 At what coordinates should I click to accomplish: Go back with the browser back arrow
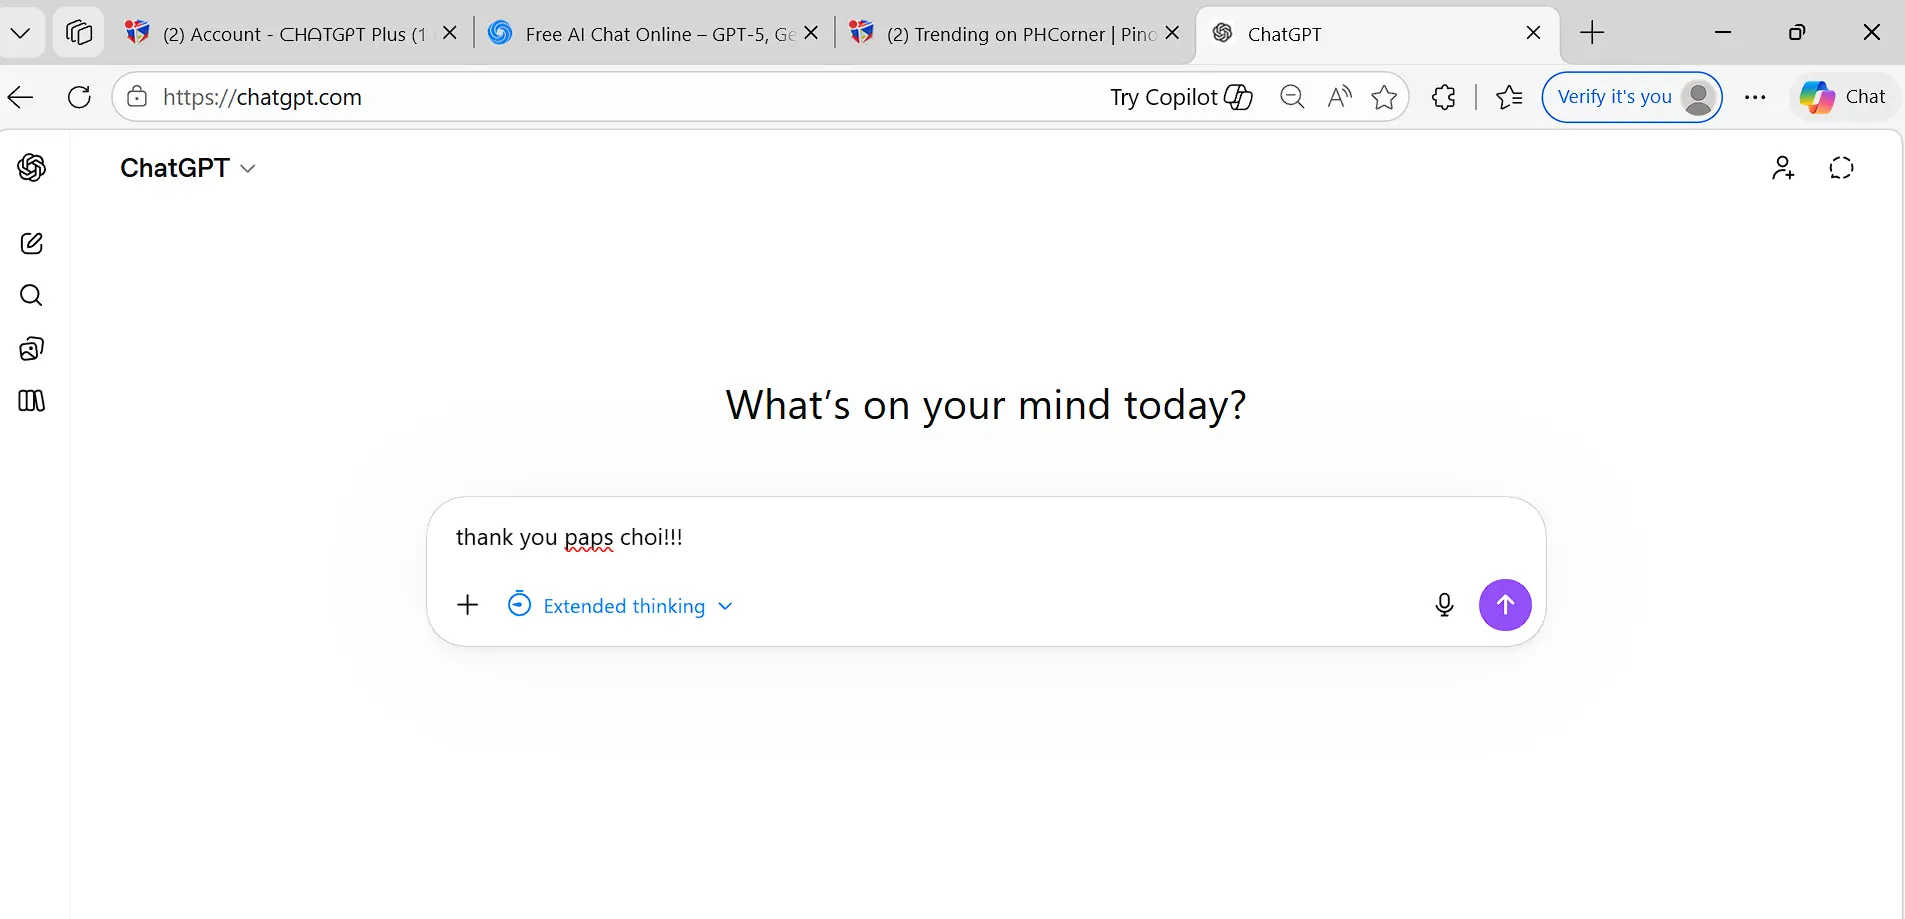point(21,97)
